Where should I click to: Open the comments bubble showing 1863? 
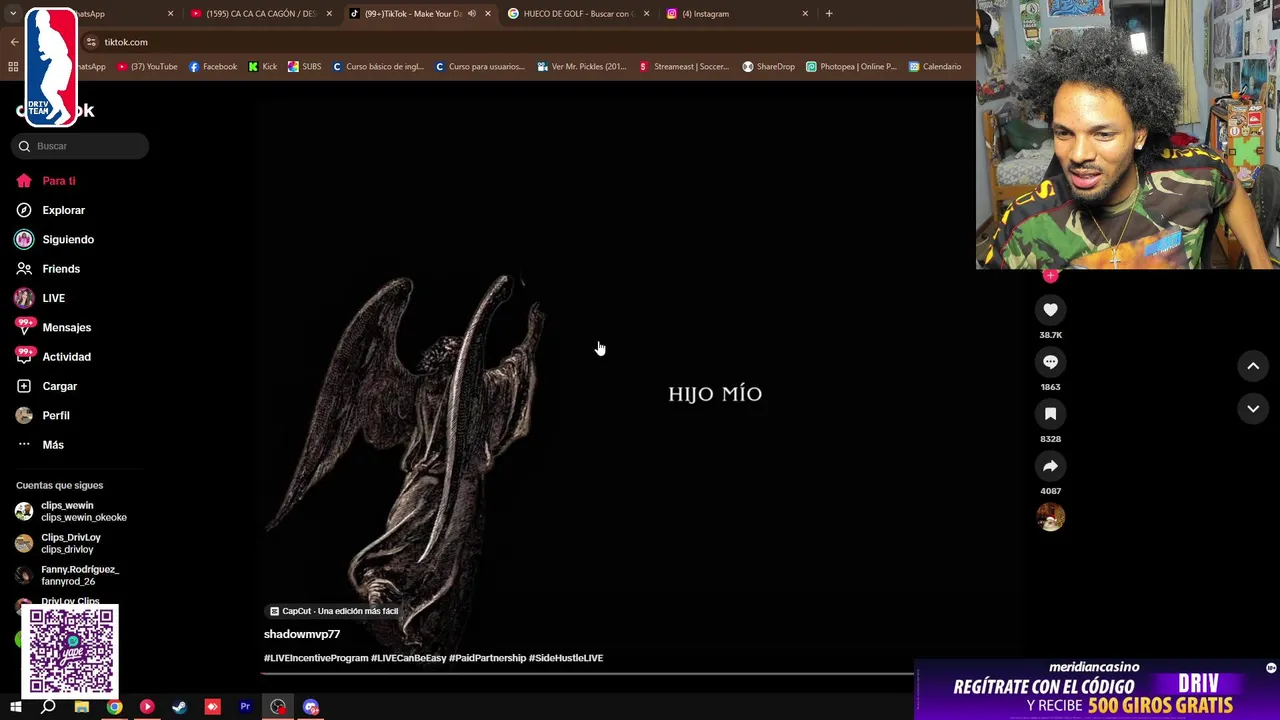pos(1050,362)
